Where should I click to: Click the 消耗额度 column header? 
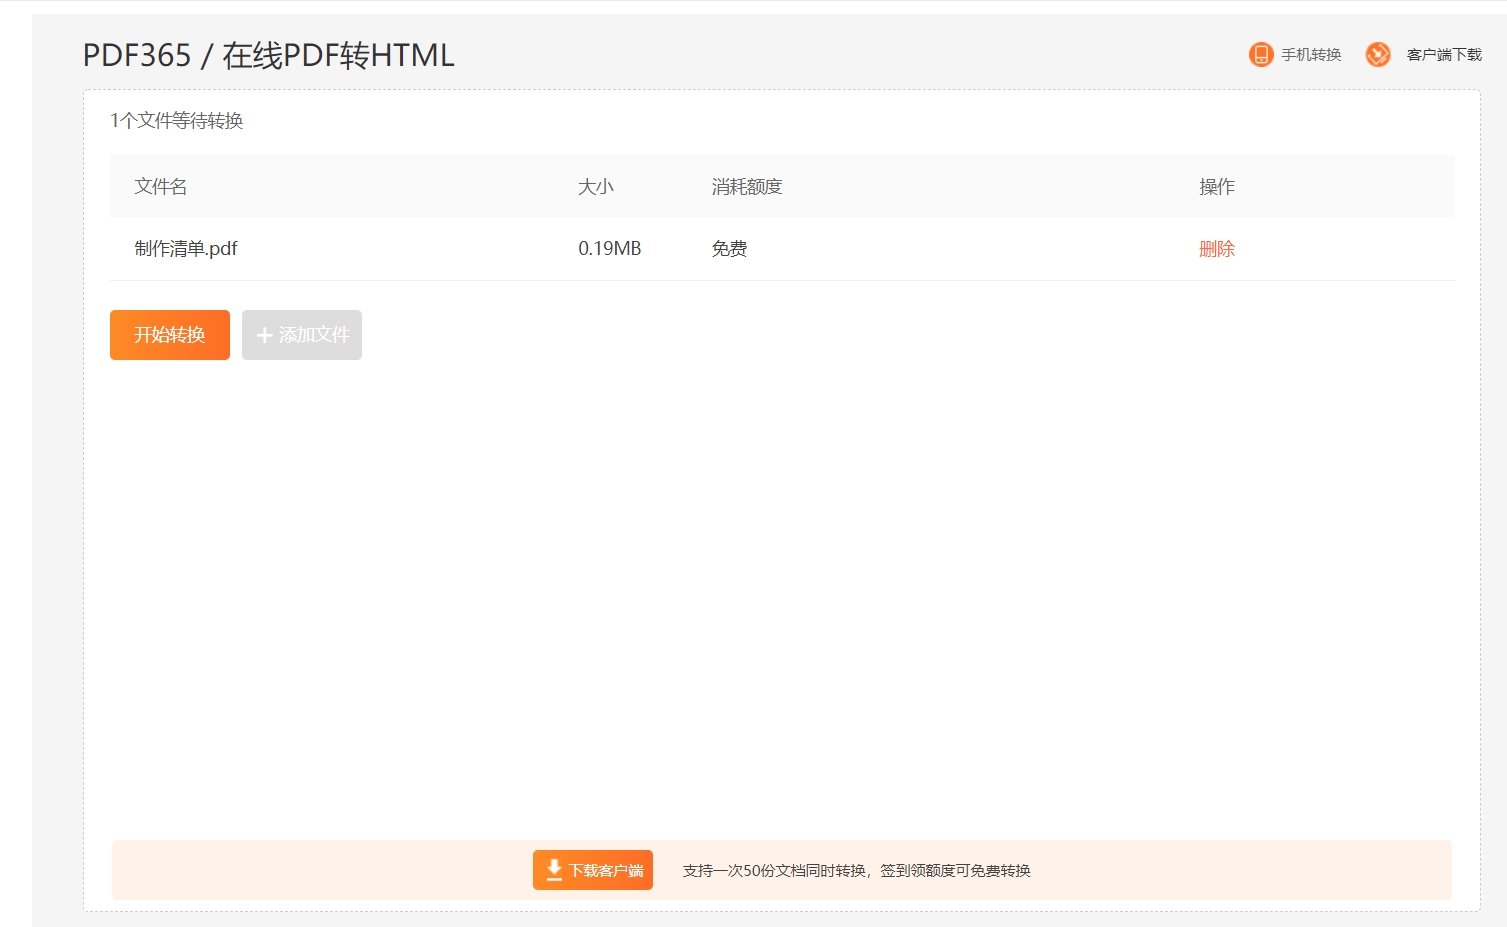747,187
